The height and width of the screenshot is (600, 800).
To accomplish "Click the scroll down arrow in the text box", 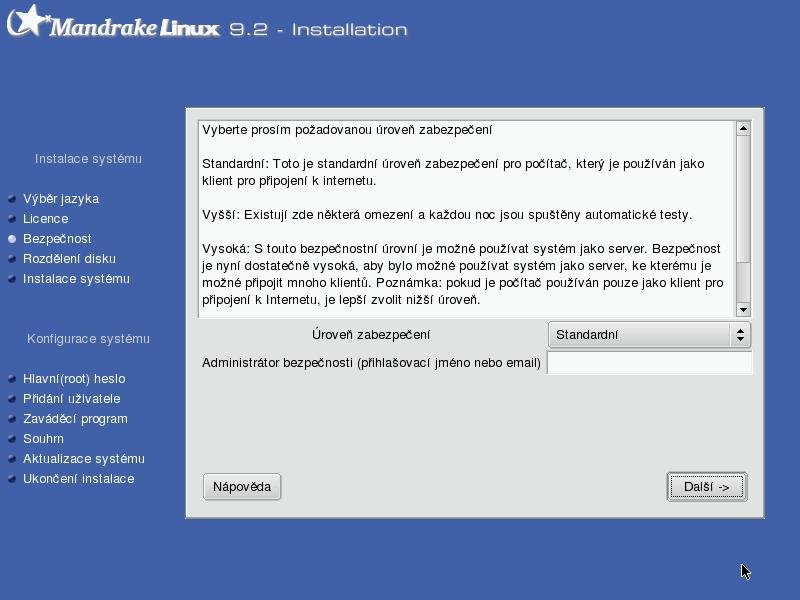I will point(743,309).
